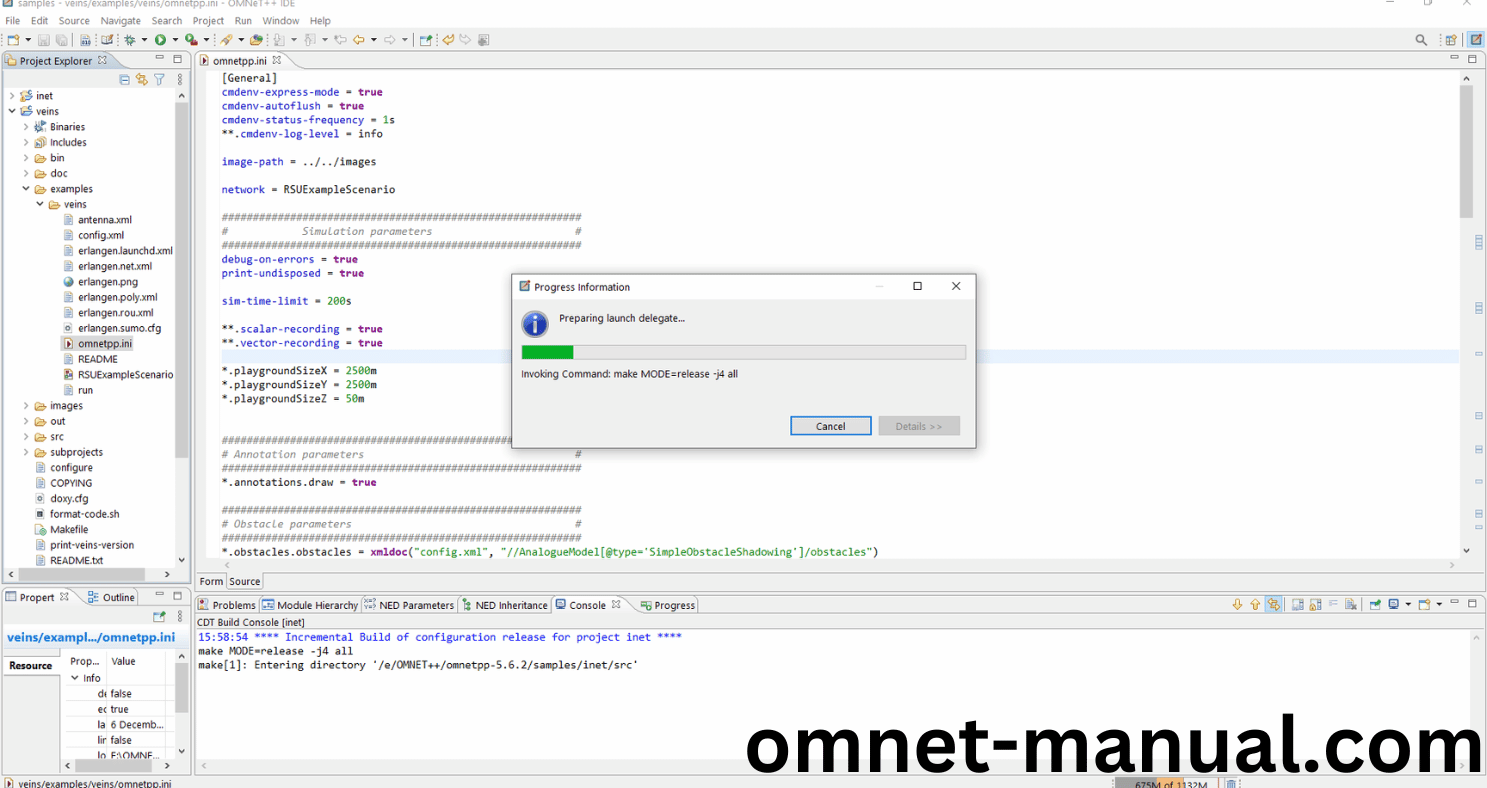The height and width of the screenshot is (788, 1487).
Task: Select the Debug tool in the toolbar
Action: tap(130, 39)
